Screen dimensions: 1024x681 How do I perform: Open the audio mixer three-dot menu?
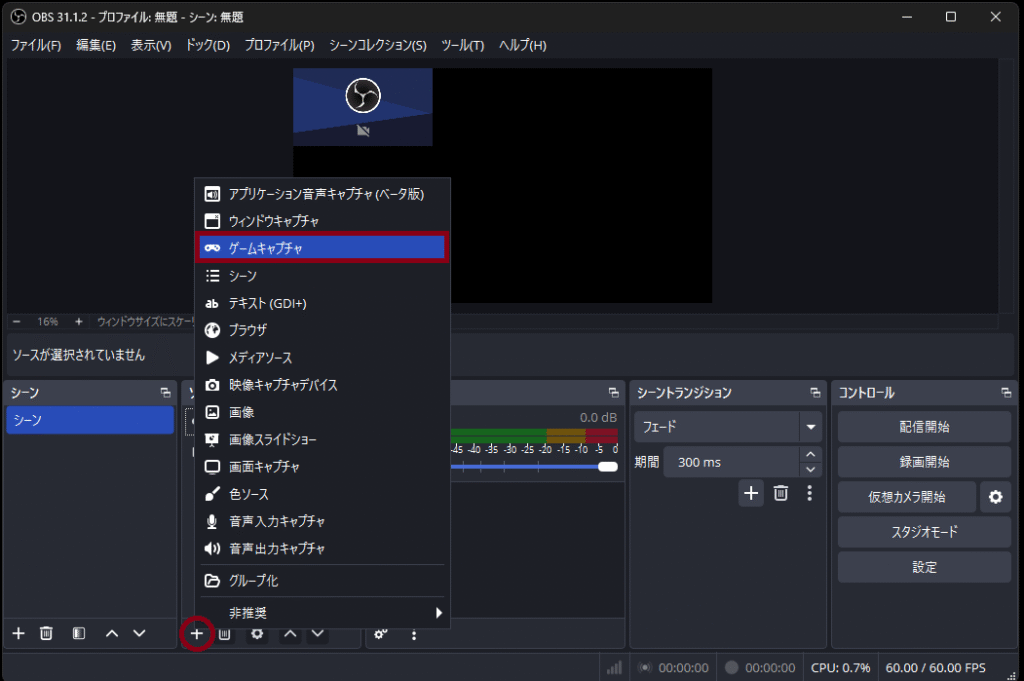click(413, 634)
